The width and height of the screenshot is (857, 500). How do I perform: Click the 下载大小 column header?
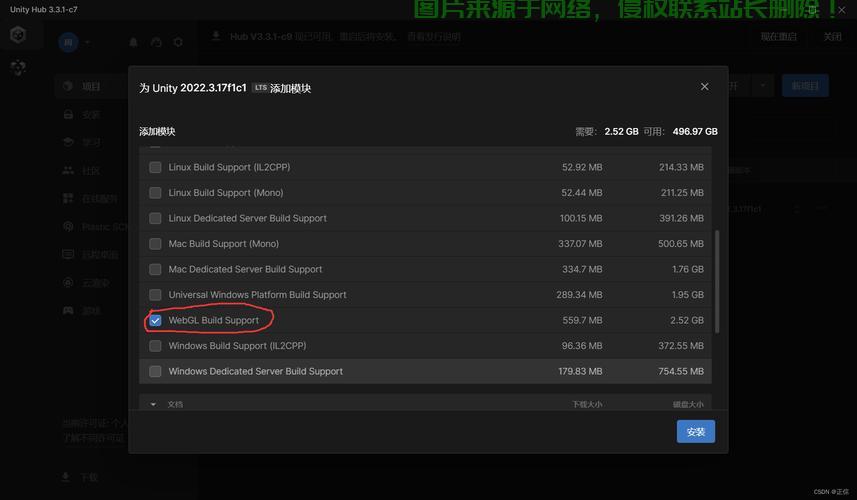point(587,404)
